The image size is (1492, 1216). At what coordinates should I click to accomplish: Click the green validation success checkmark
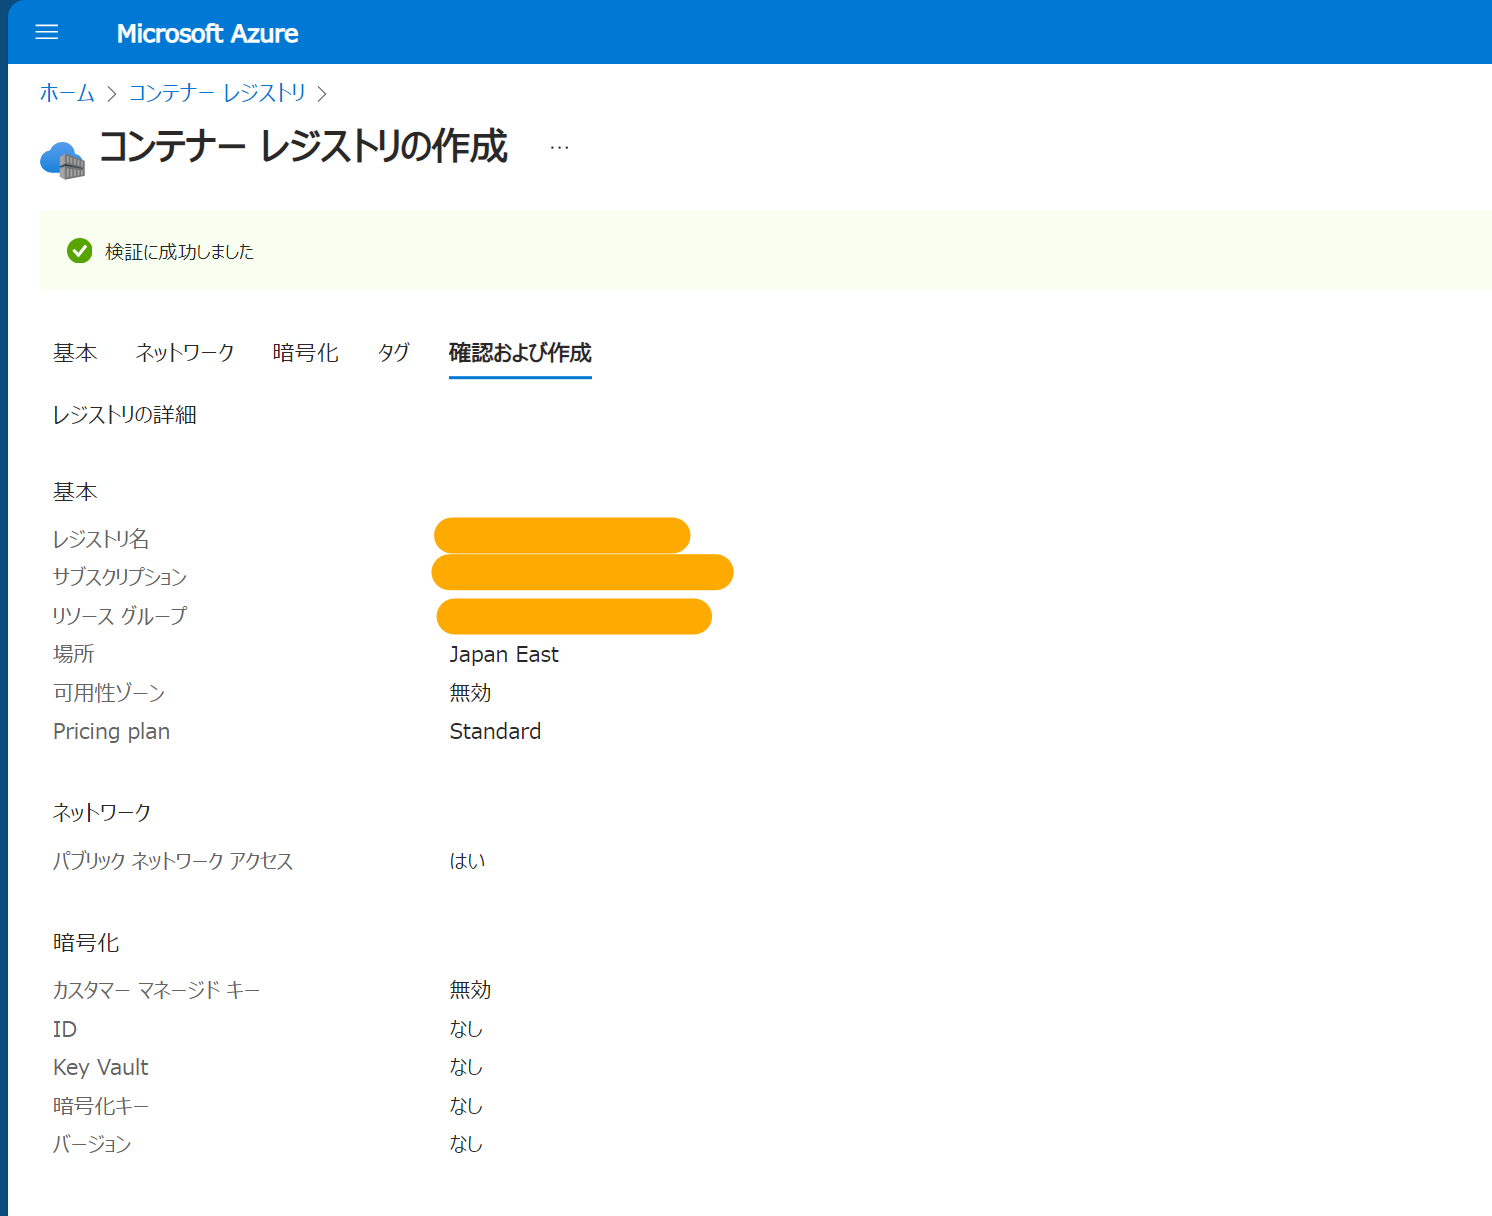coord(79,251)
